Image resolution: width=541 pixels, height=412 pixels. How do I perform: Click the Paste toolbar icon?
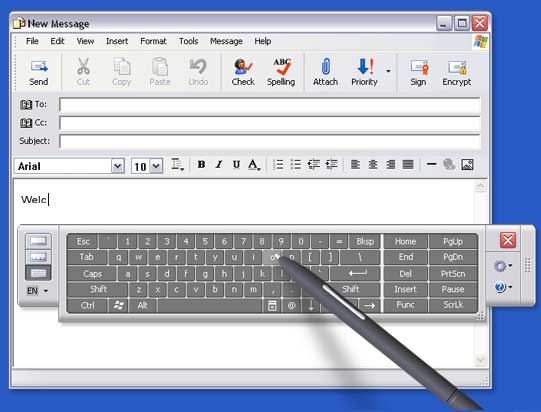click(x=160, y=73)
